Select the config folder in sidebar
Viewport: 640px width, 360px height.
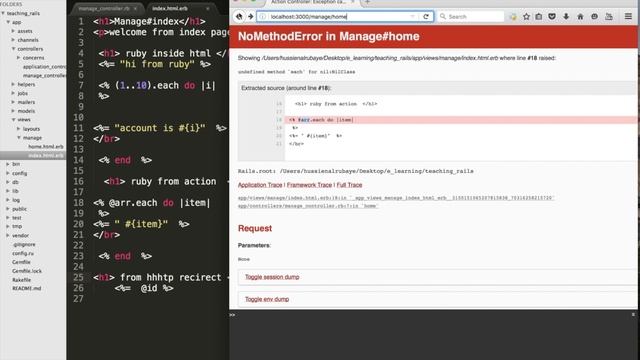[20, 173]
